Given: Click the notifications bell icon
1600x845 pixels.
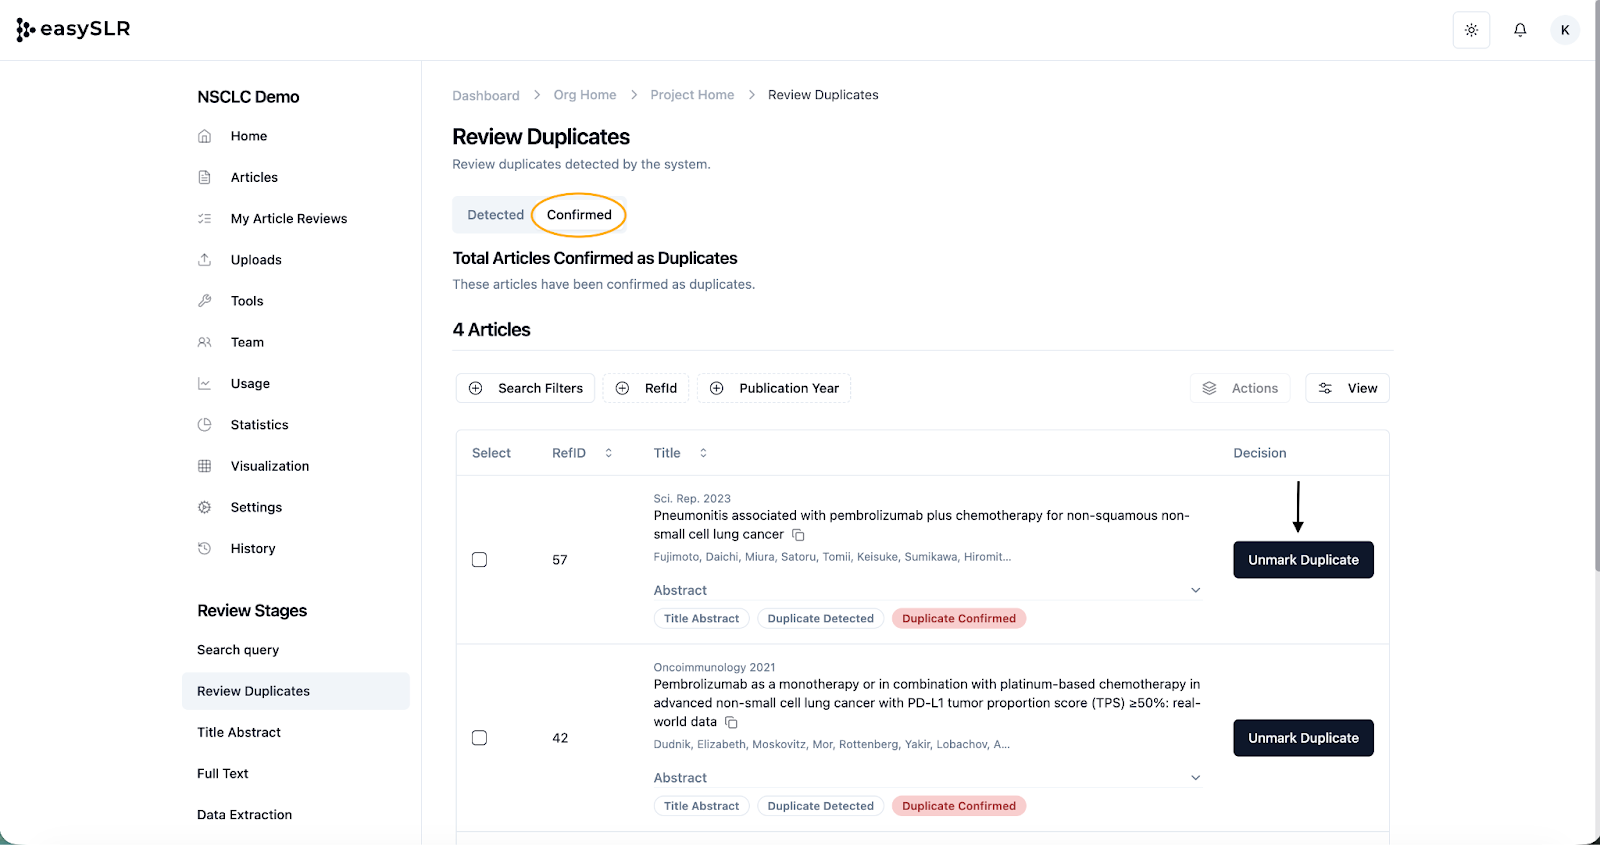Looking at the screenshot, I should pos(1520,30).
